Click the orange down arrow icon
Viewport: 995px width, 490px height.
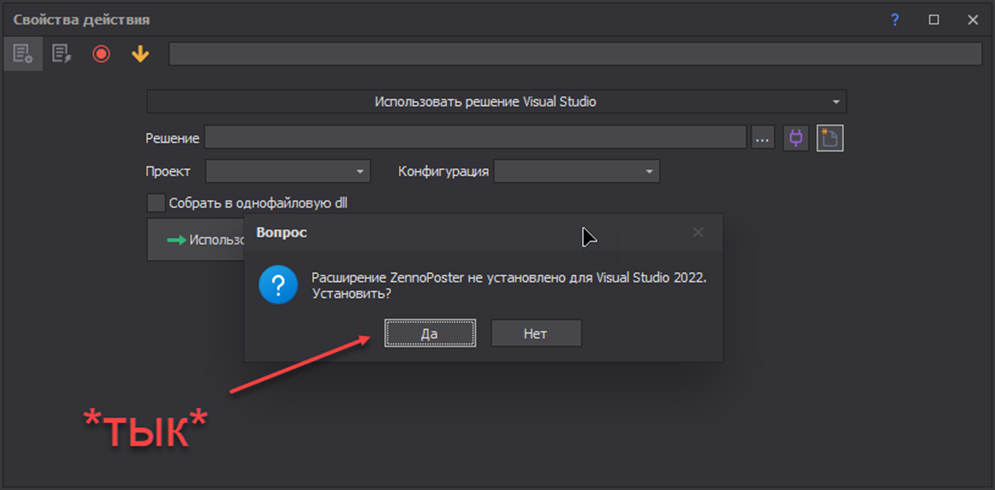(140, 54)
